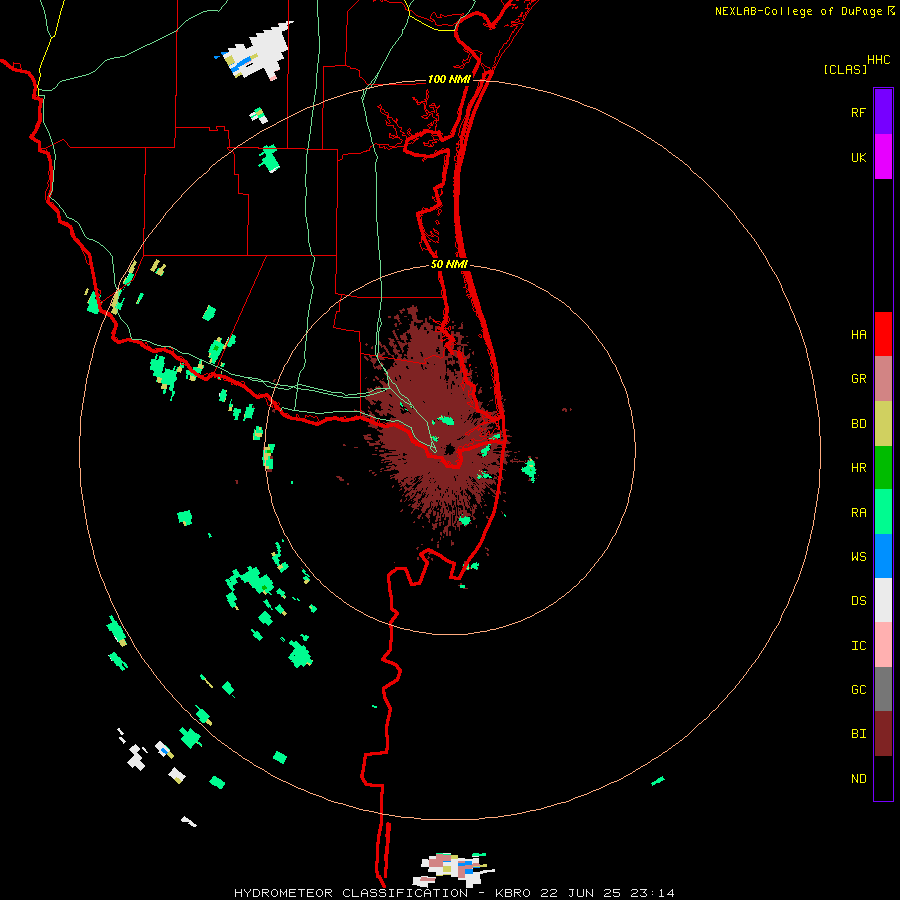The height and width of the screenshot is (900, 900).
Task: Click the '100 NMI' range ring label
Action: (x=449, y=79)
